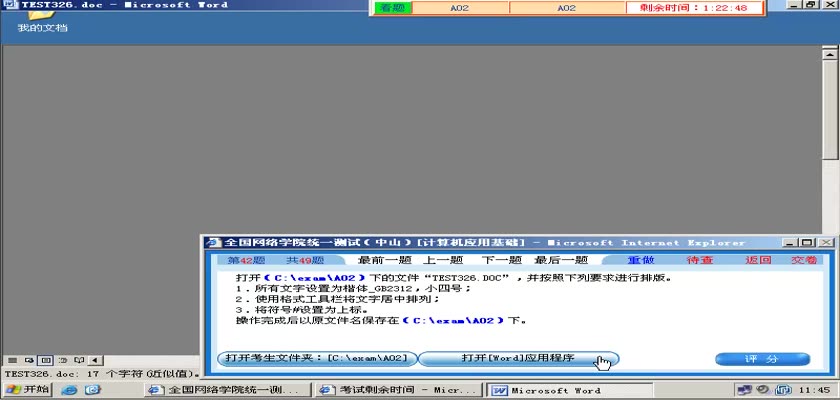Close the exam Internet Explorer window
The width and height of the screenshot is (840, 400).
click(x=826, y=243)
